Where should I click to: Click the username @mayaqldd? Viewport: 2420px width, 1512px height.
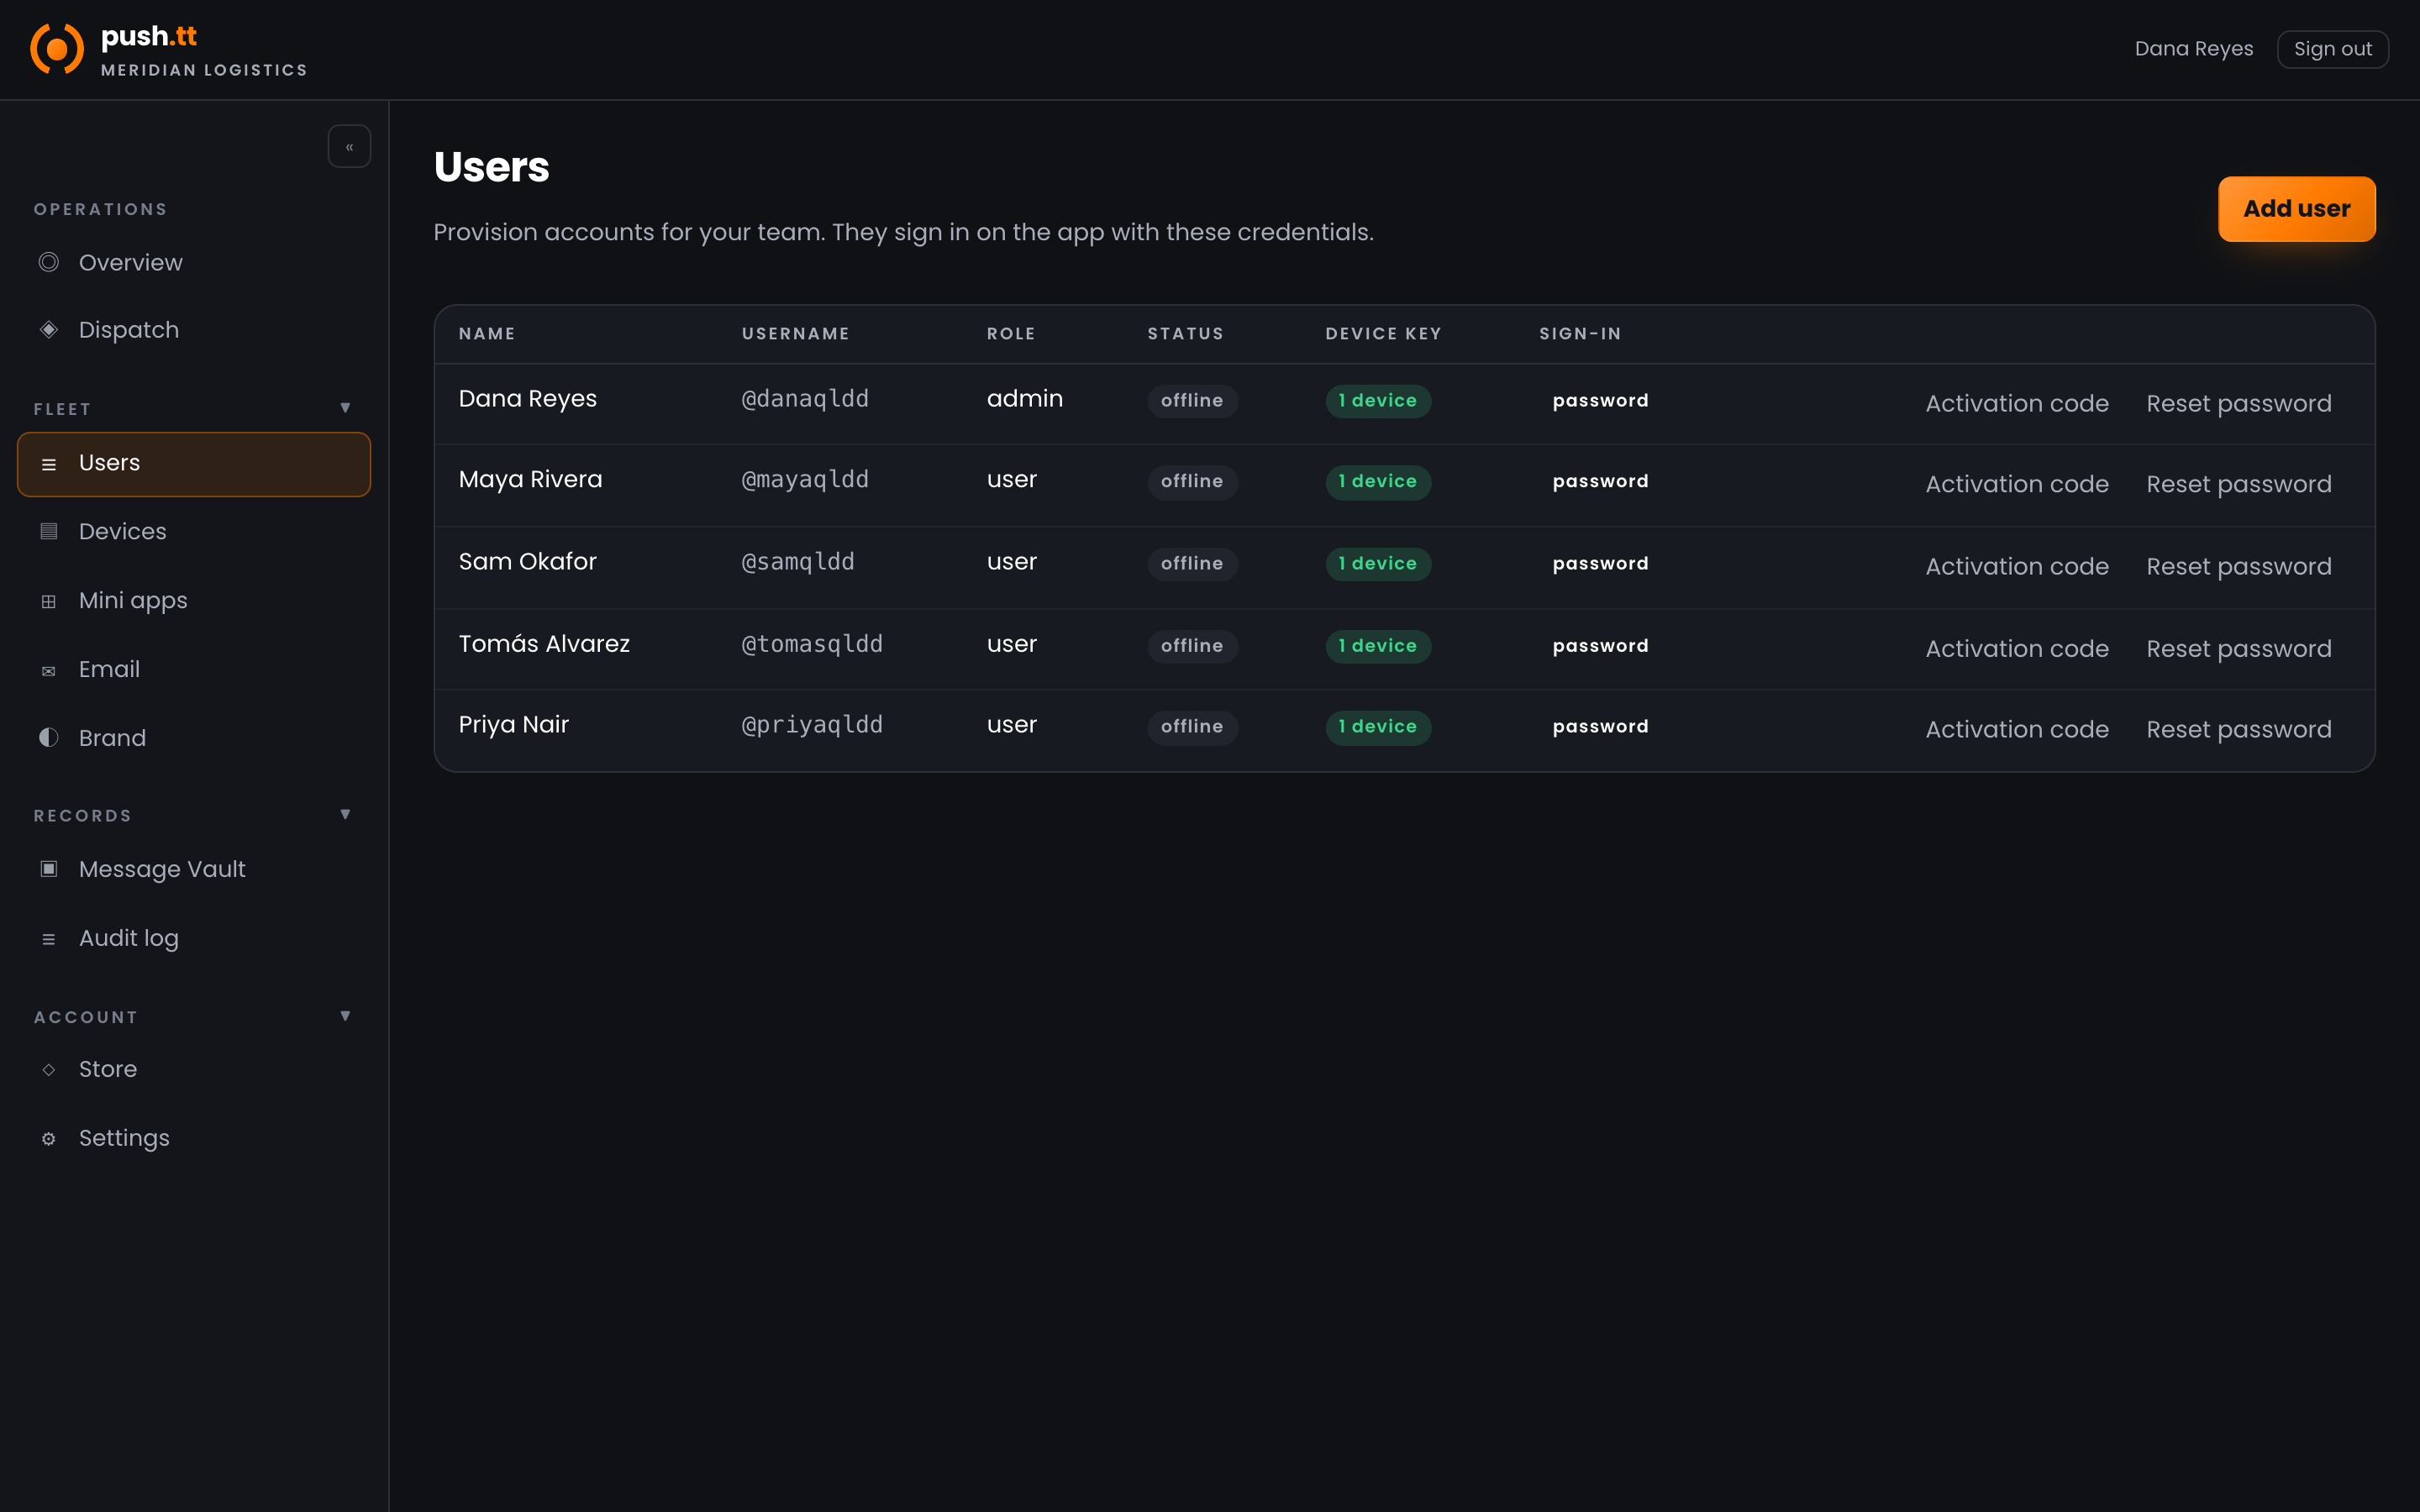pos(805,480)
